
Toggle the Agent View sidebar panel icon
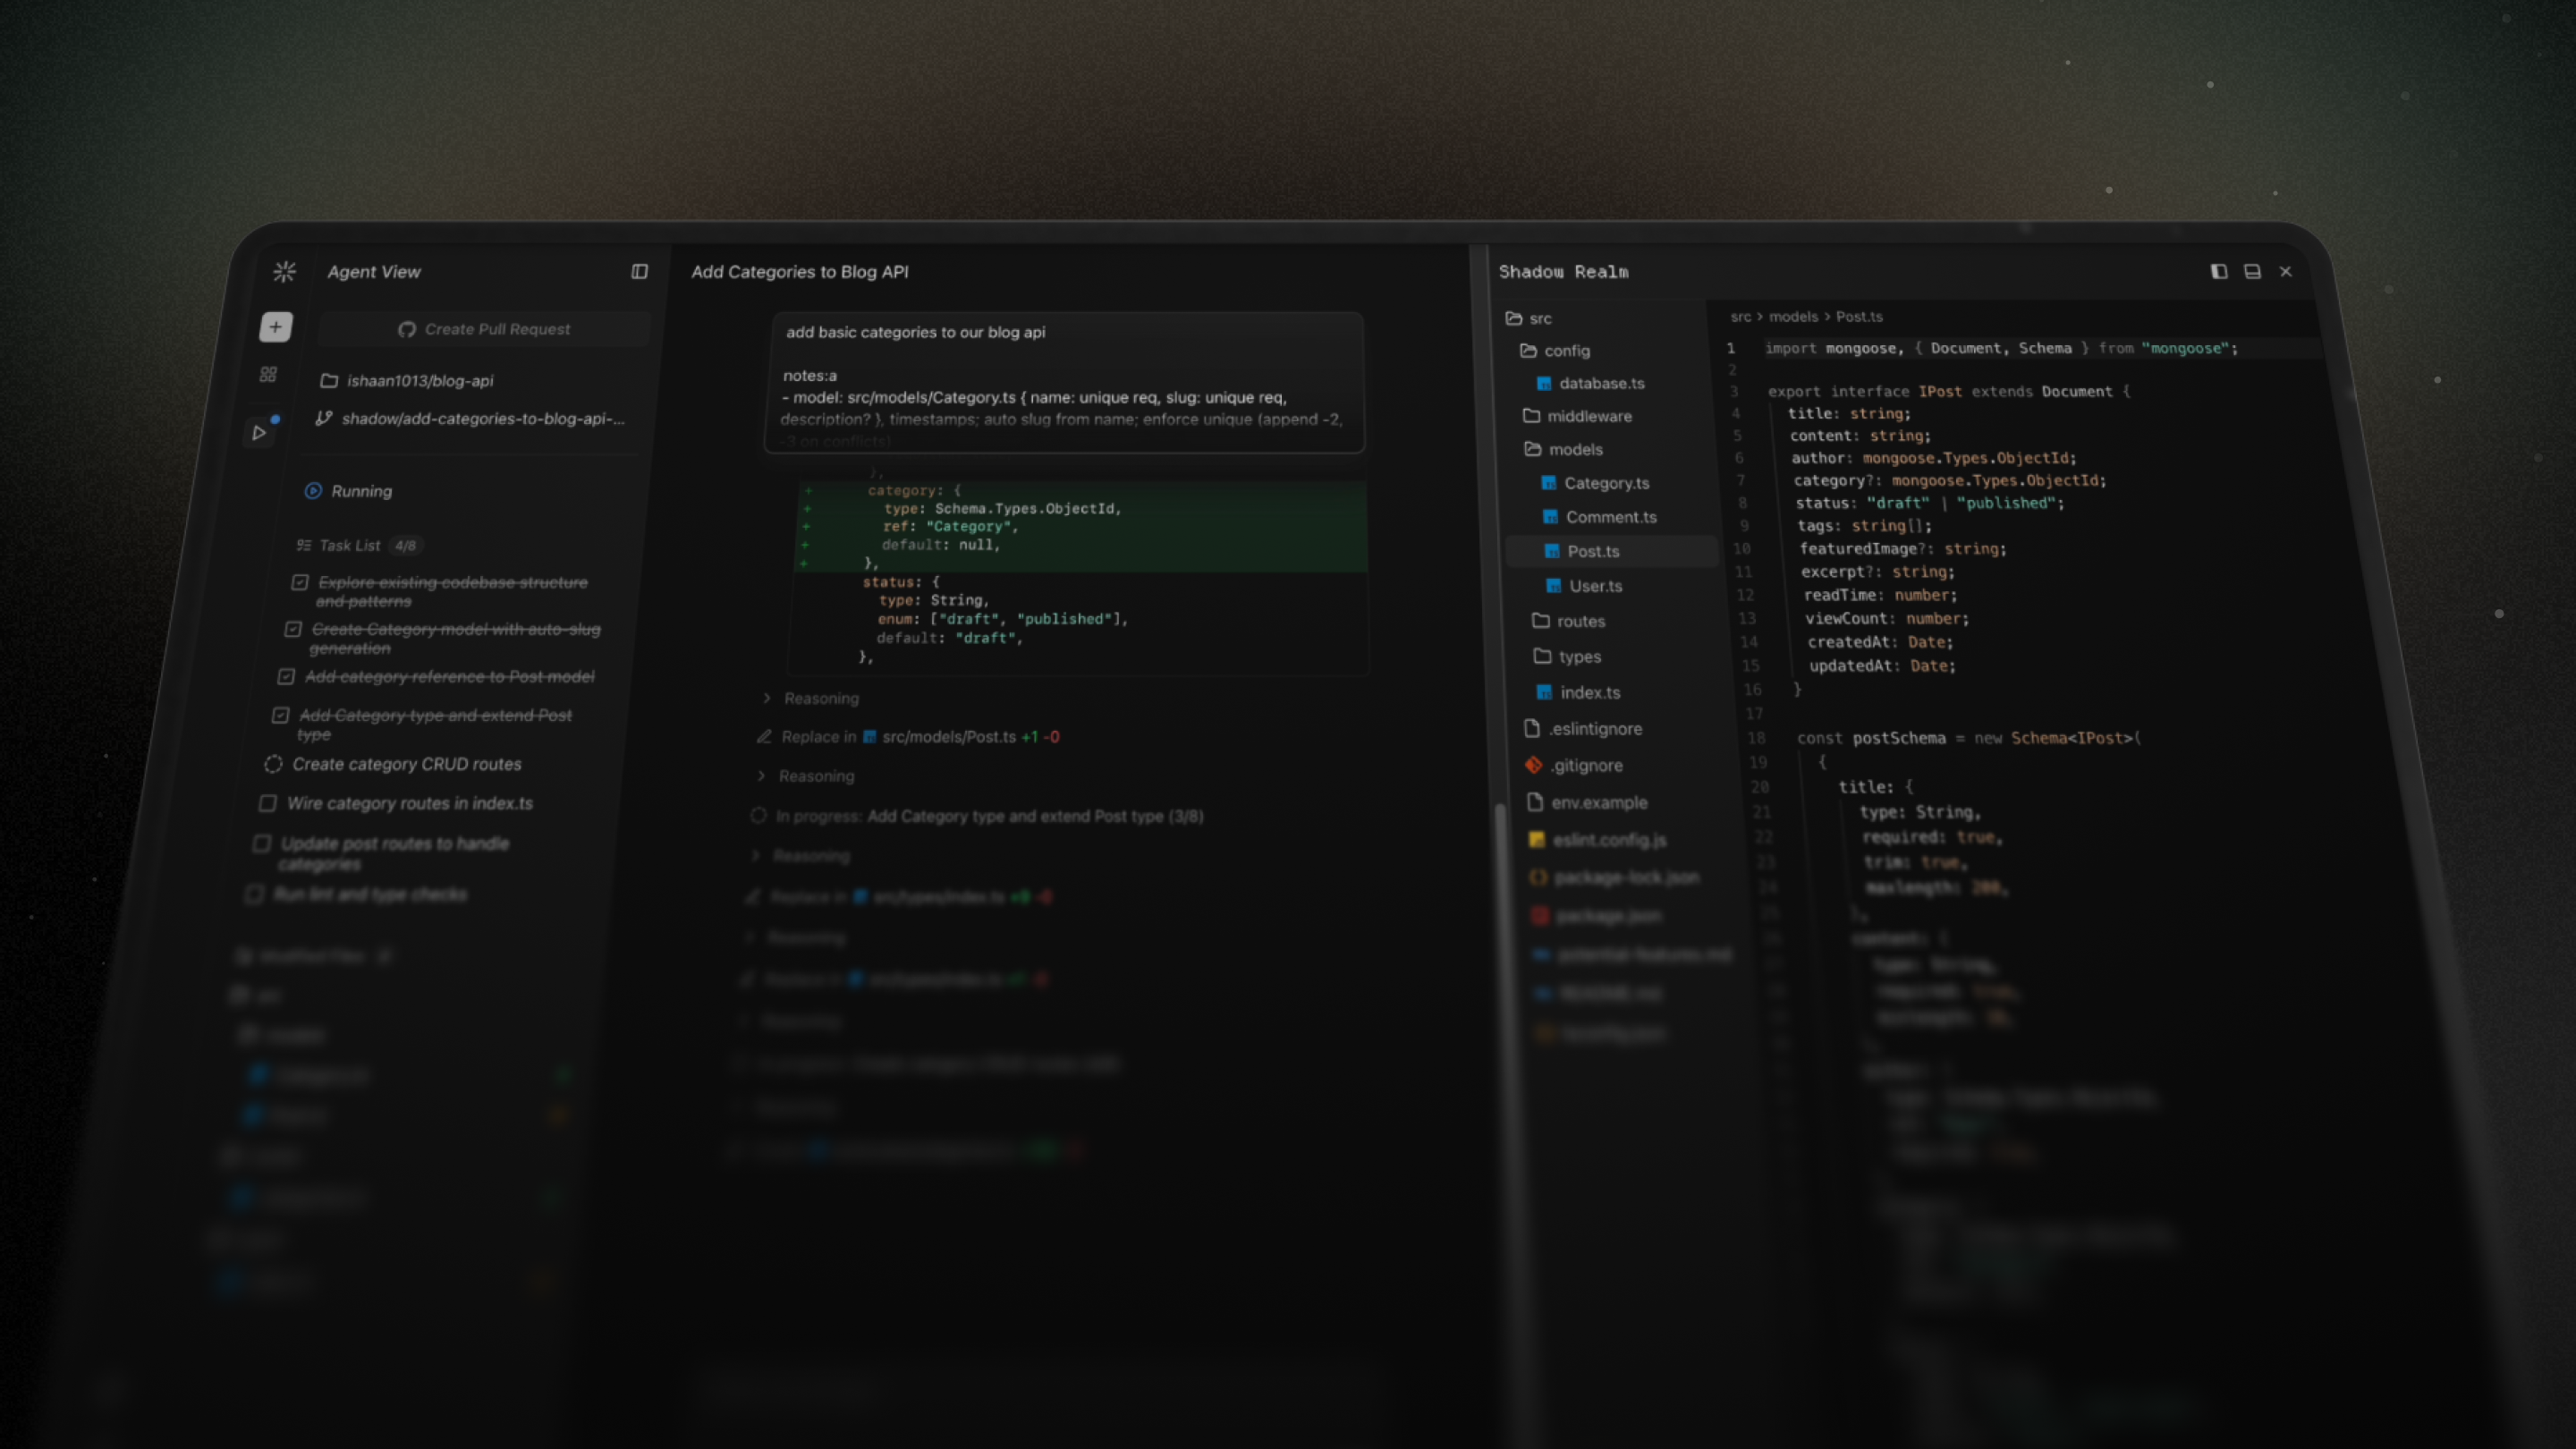pos(640,272)
